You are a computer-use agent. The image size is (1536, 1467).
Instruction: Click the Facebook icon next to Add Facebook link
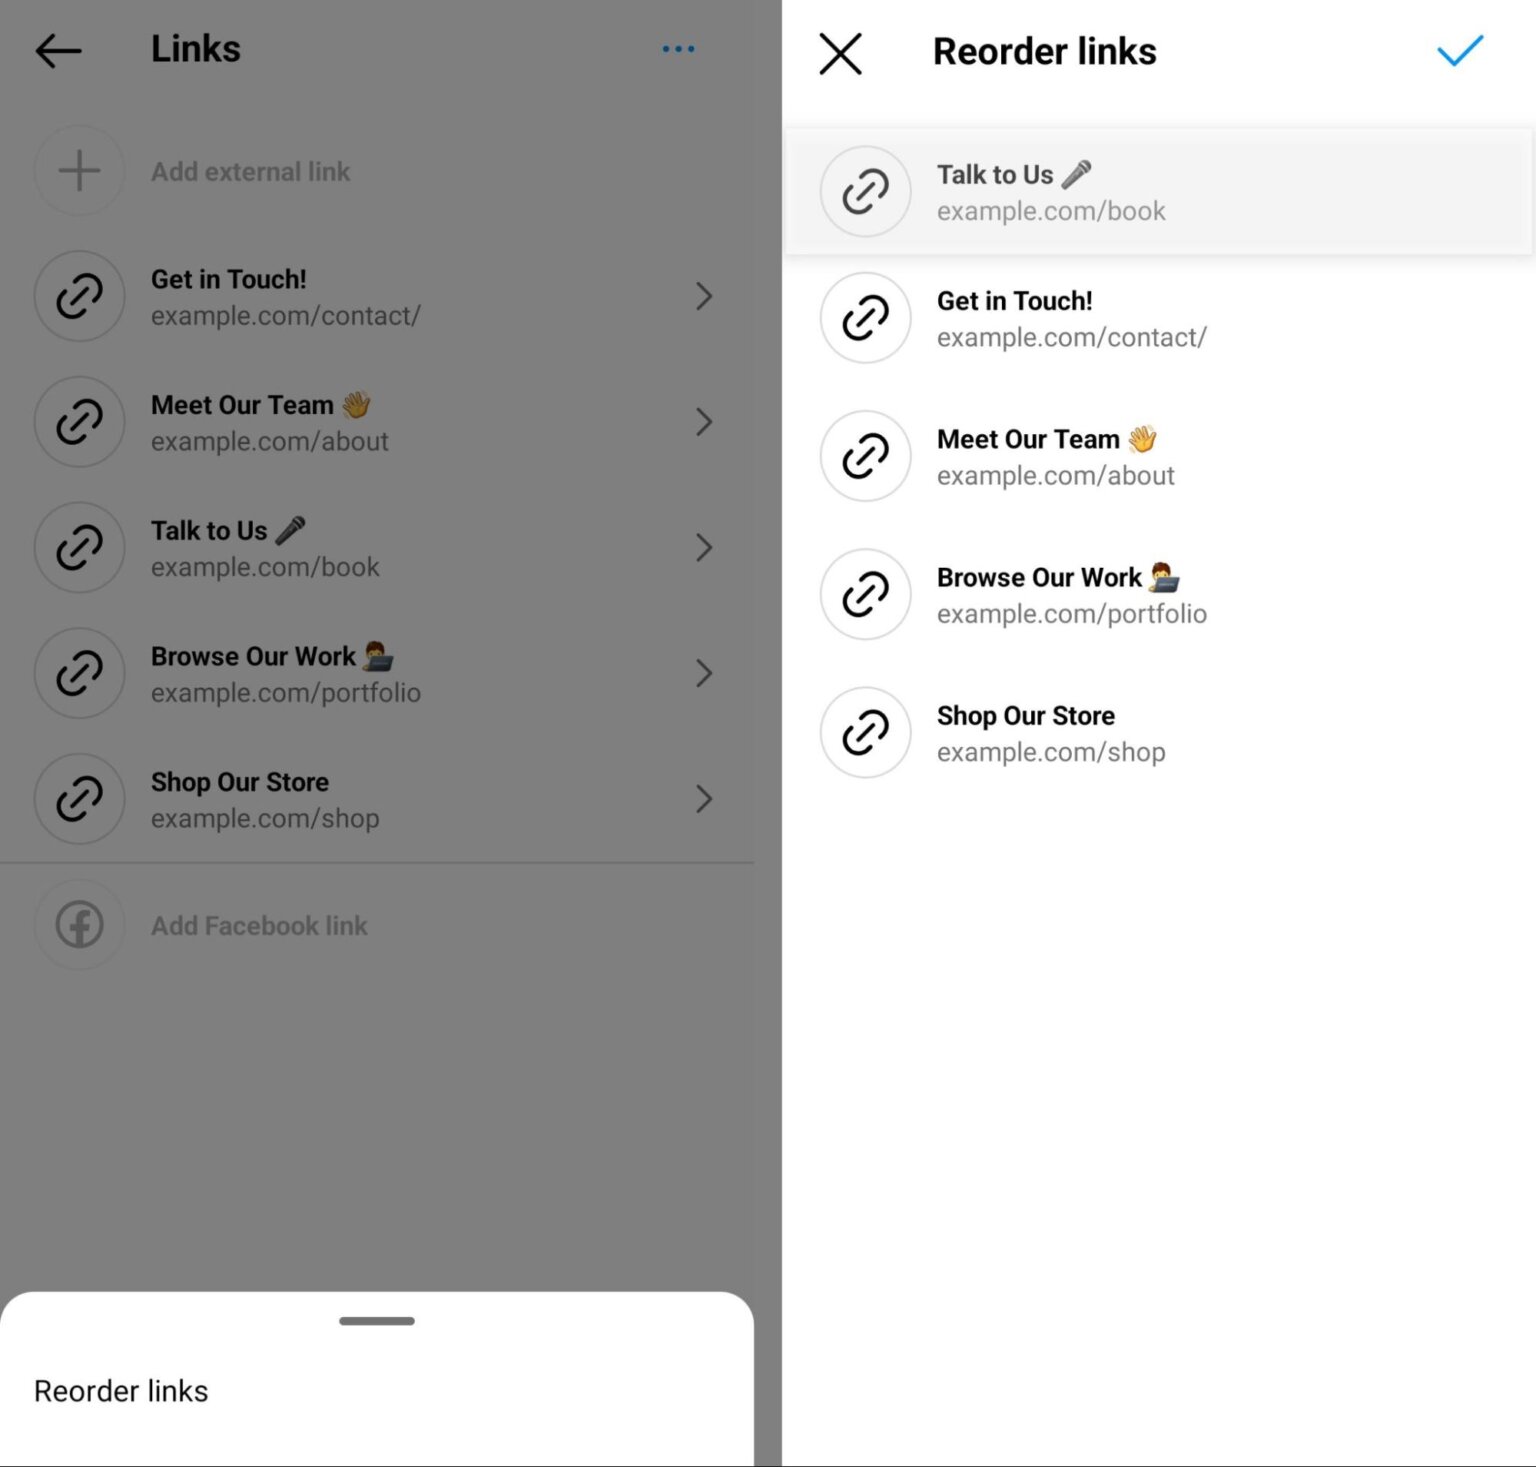coord(79,925)
